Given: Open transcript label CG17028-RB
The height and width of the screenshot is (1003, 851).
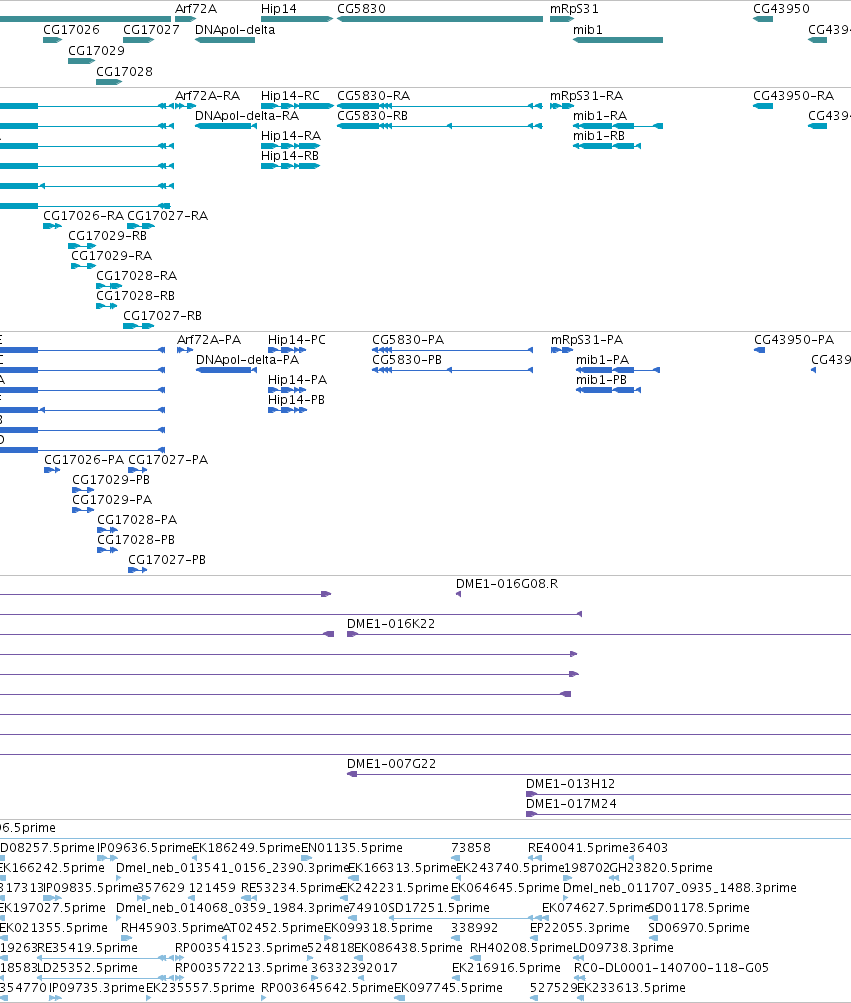Looking at the screenshot, I should coord(136,296).
